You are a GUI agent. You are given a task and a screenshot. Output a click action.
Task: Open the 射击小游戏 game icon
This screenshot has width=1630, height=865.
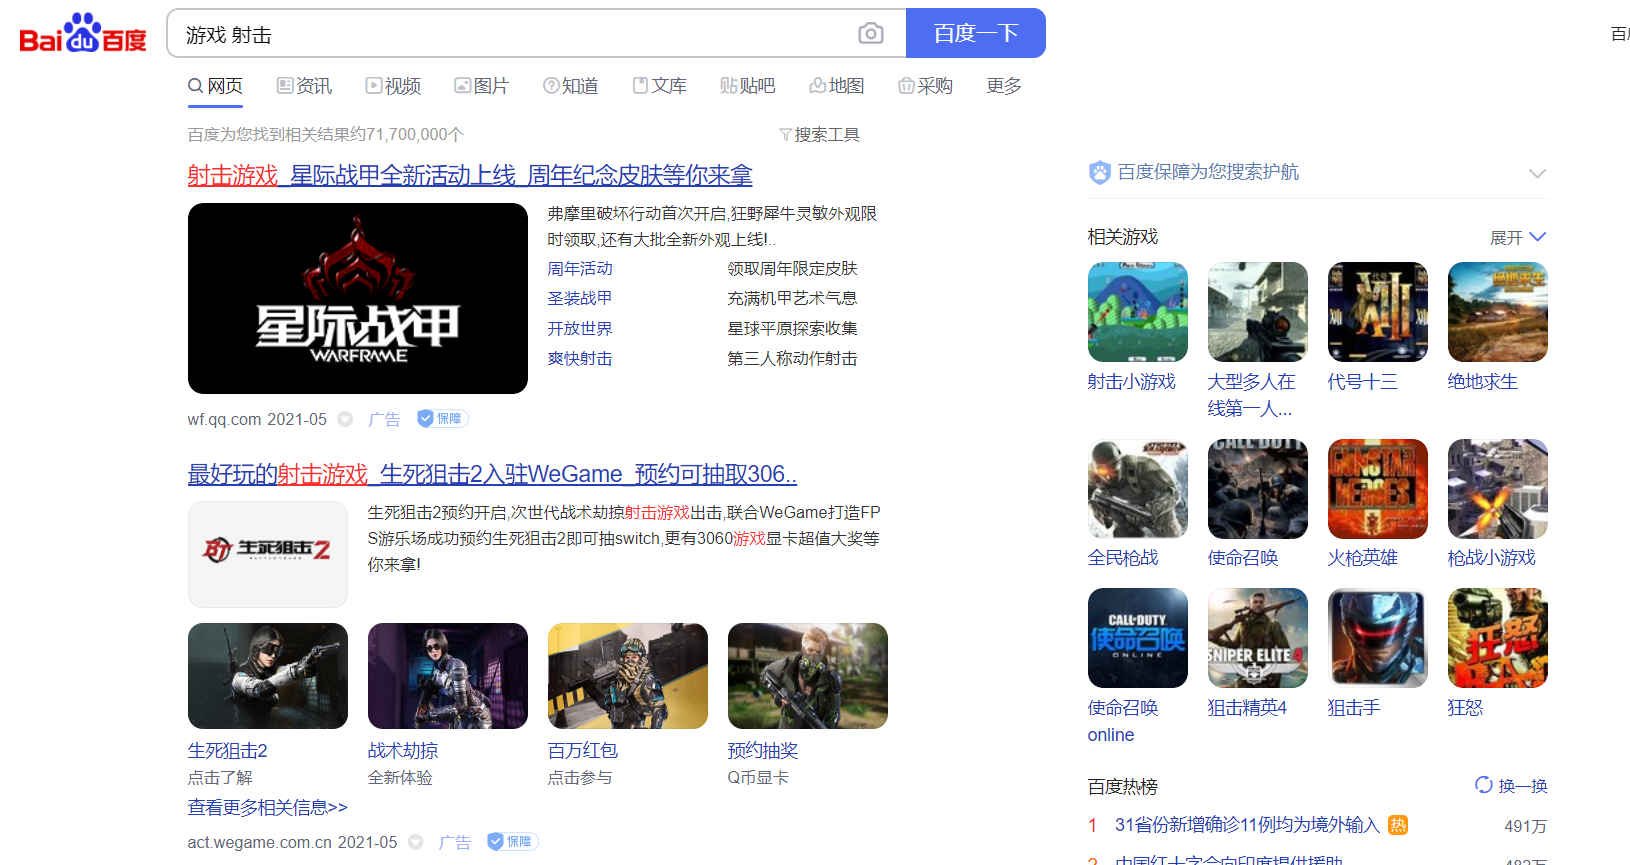[x=1138, y=312]
